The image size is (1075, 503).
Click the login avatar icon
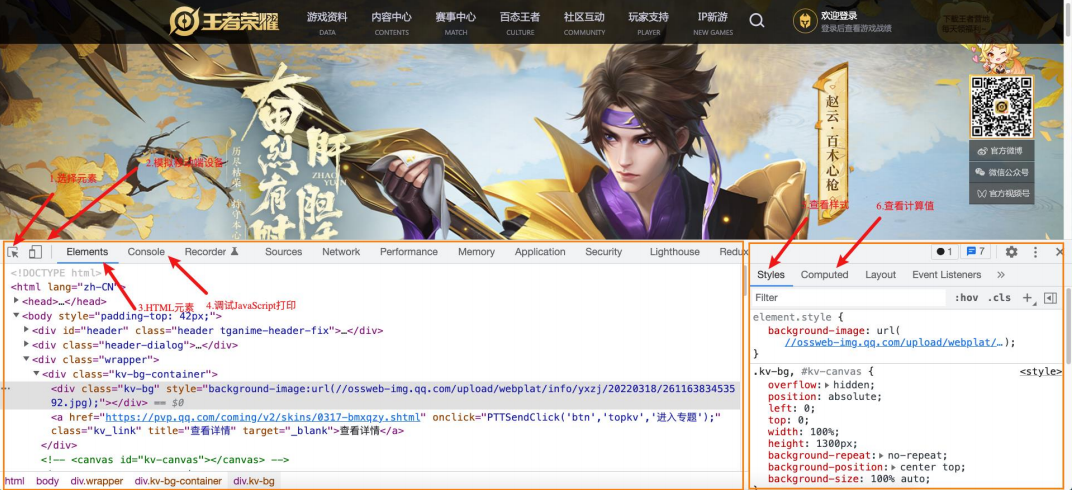coord(805,21)
